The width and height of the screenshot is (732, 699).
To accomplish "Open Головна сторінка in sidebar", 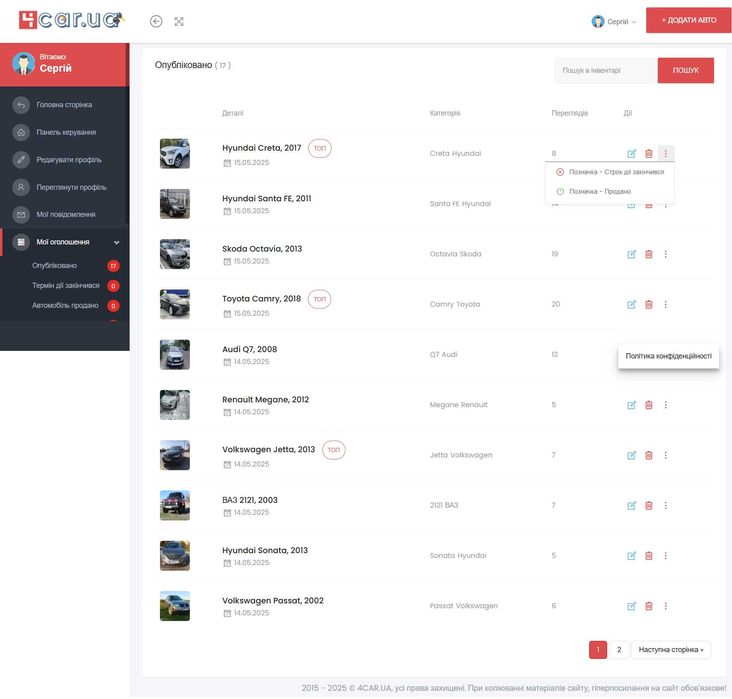I will click(64, 105).
